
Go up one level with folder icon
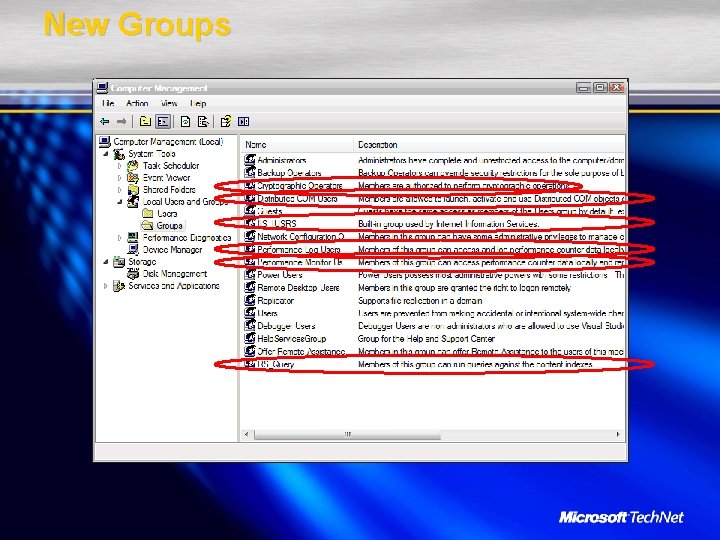pos(145,121)
